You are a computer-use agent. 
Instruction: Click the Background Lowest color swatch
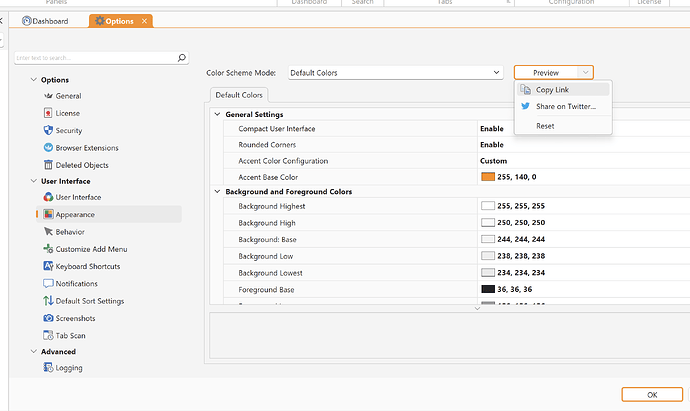click(x=488, y=273)
